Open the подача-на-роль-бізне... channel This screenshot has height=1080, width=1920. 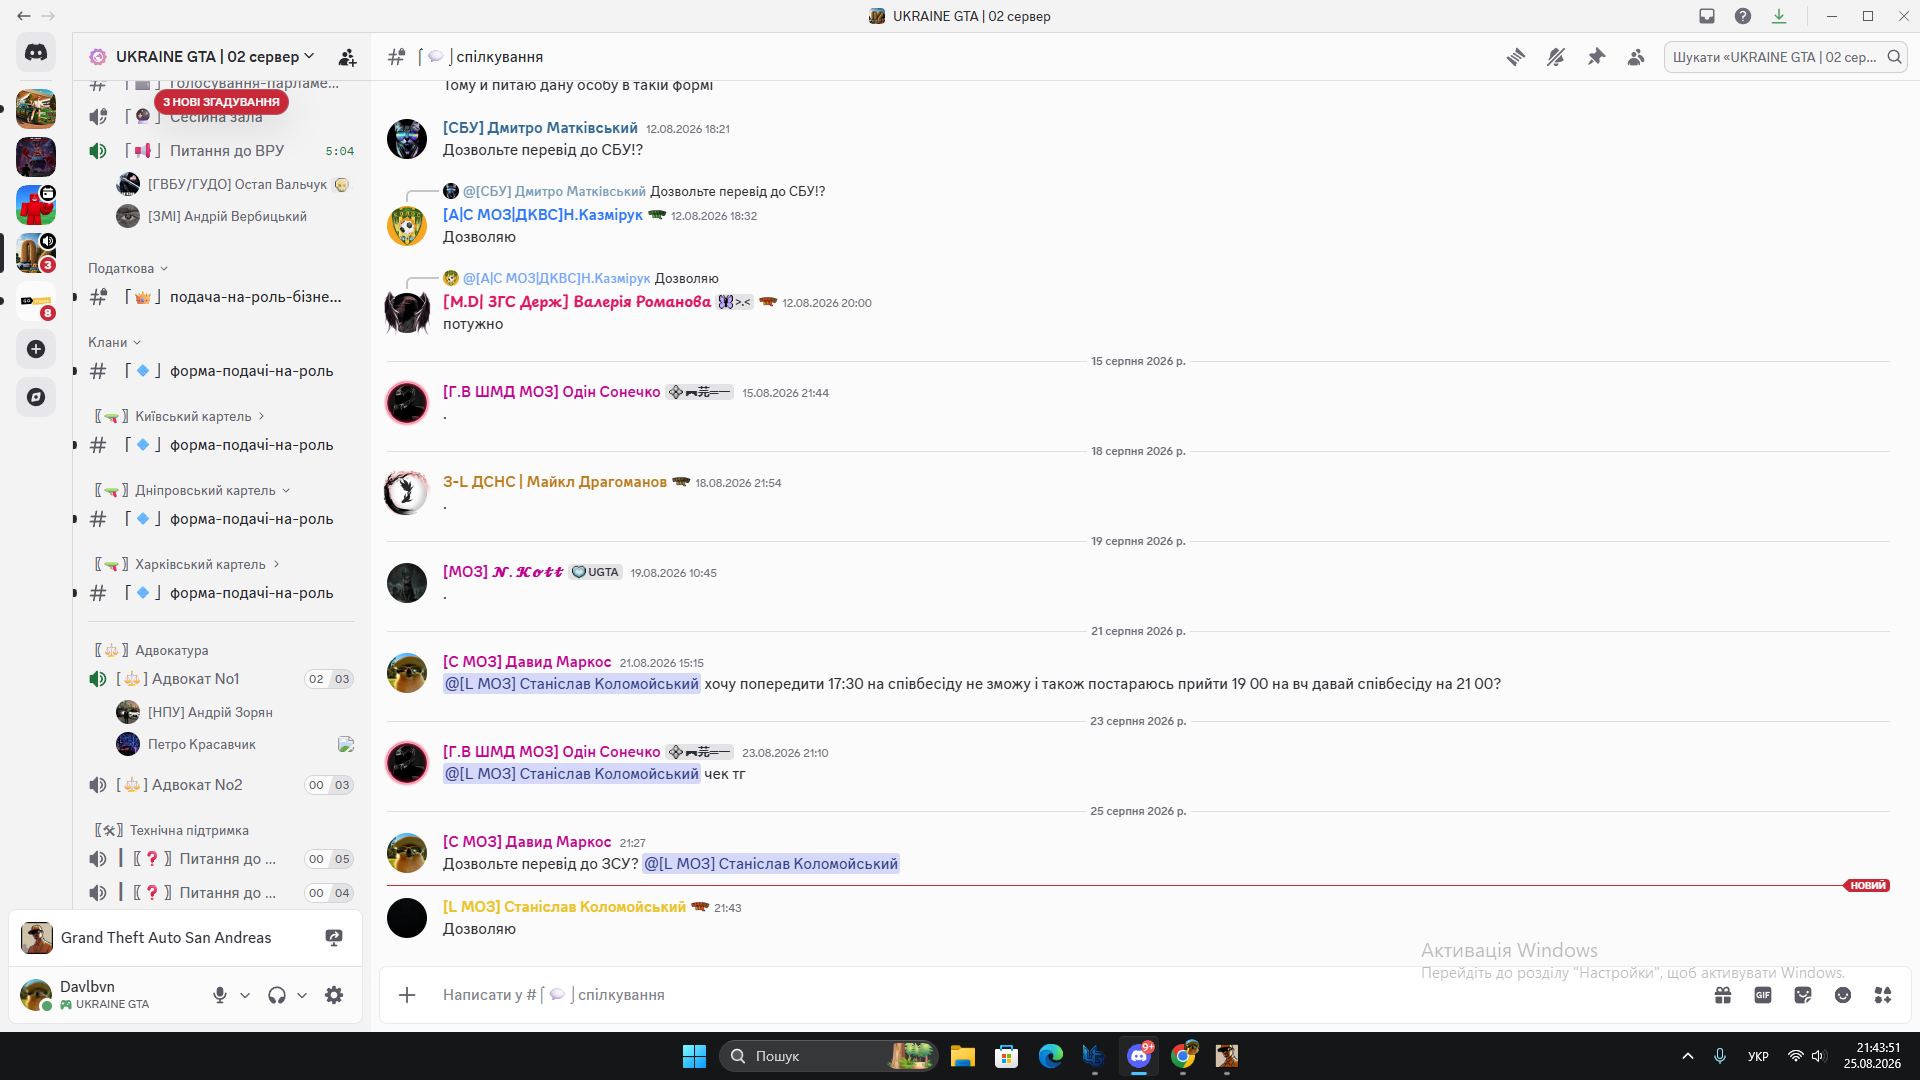[221, 297]
